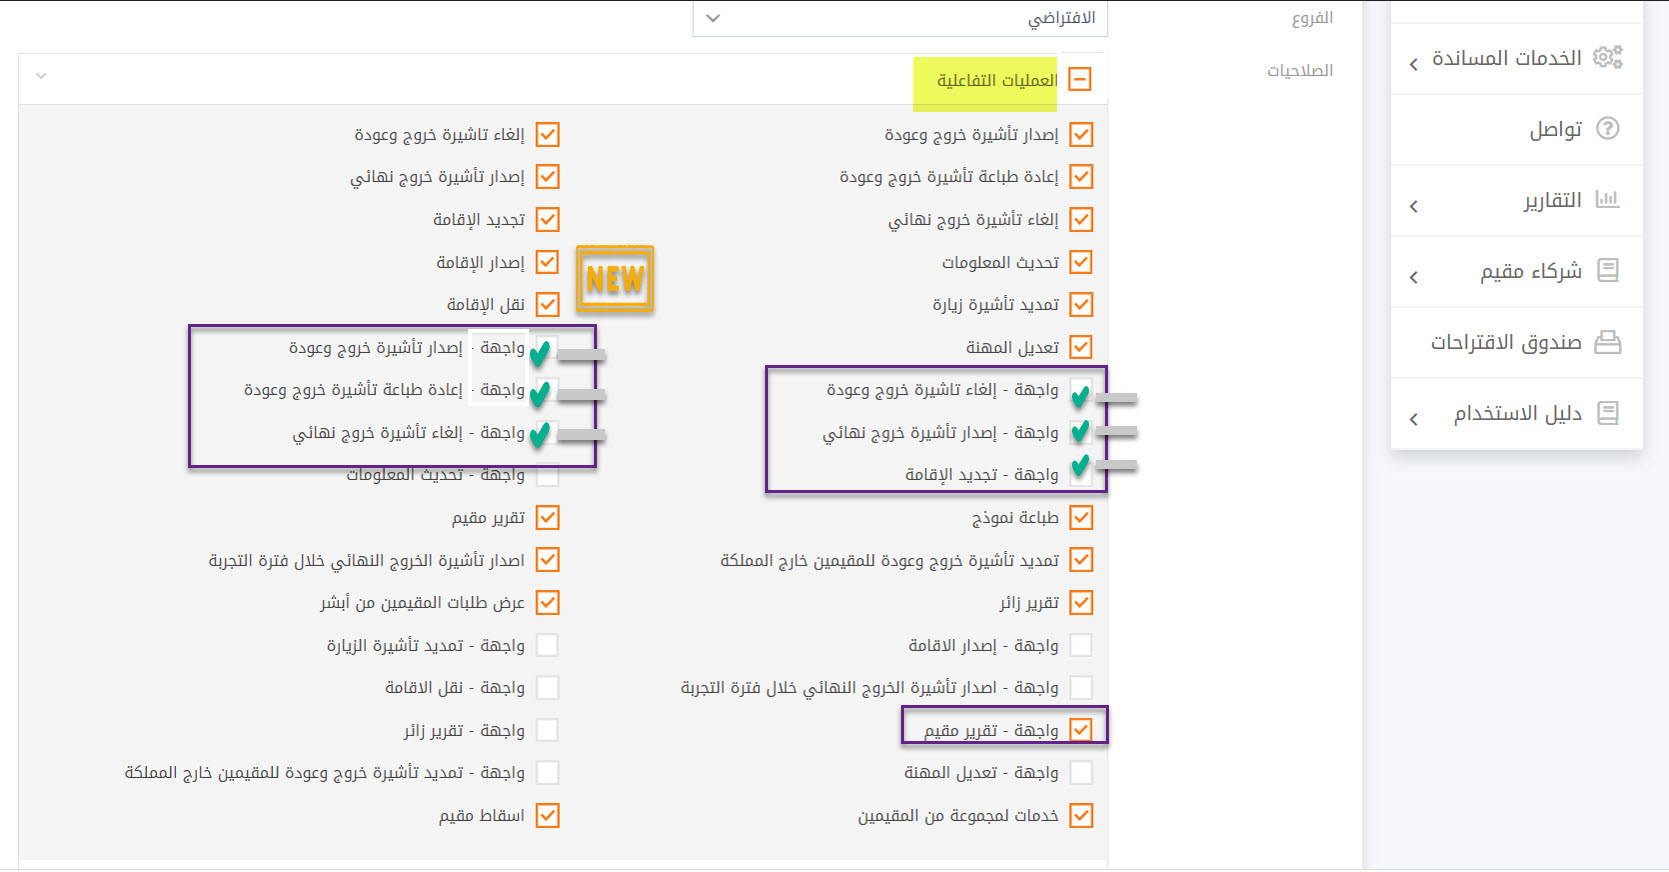Click the خدمات لمجموعة من المقيمين label
This screenshot has width=1669, height=872.
[x=957, y=816]
